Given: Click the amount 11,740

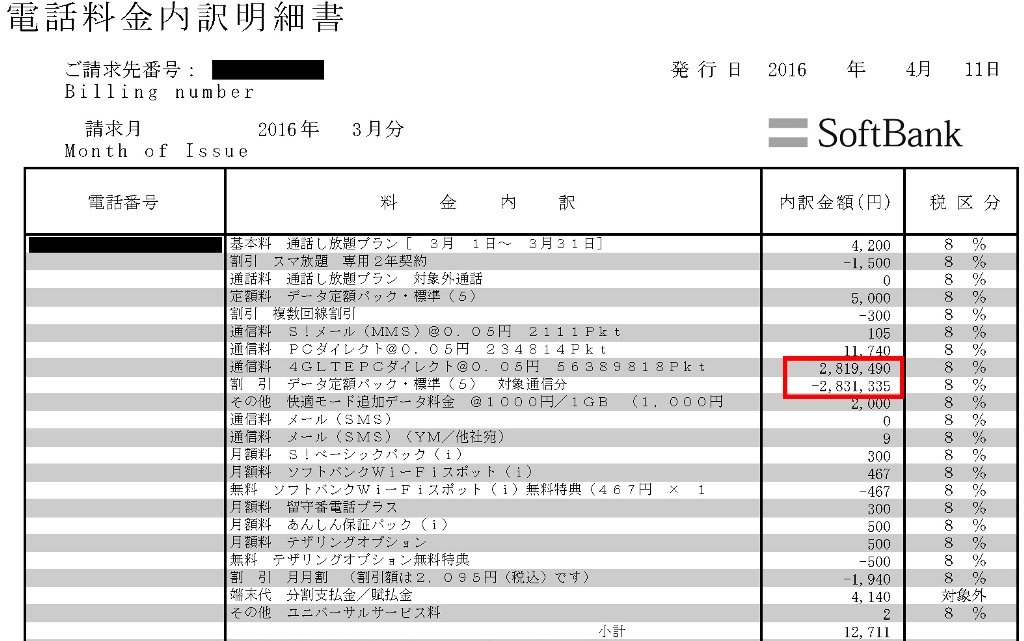Looking at the screenshot, I should [x=867, y=351].
